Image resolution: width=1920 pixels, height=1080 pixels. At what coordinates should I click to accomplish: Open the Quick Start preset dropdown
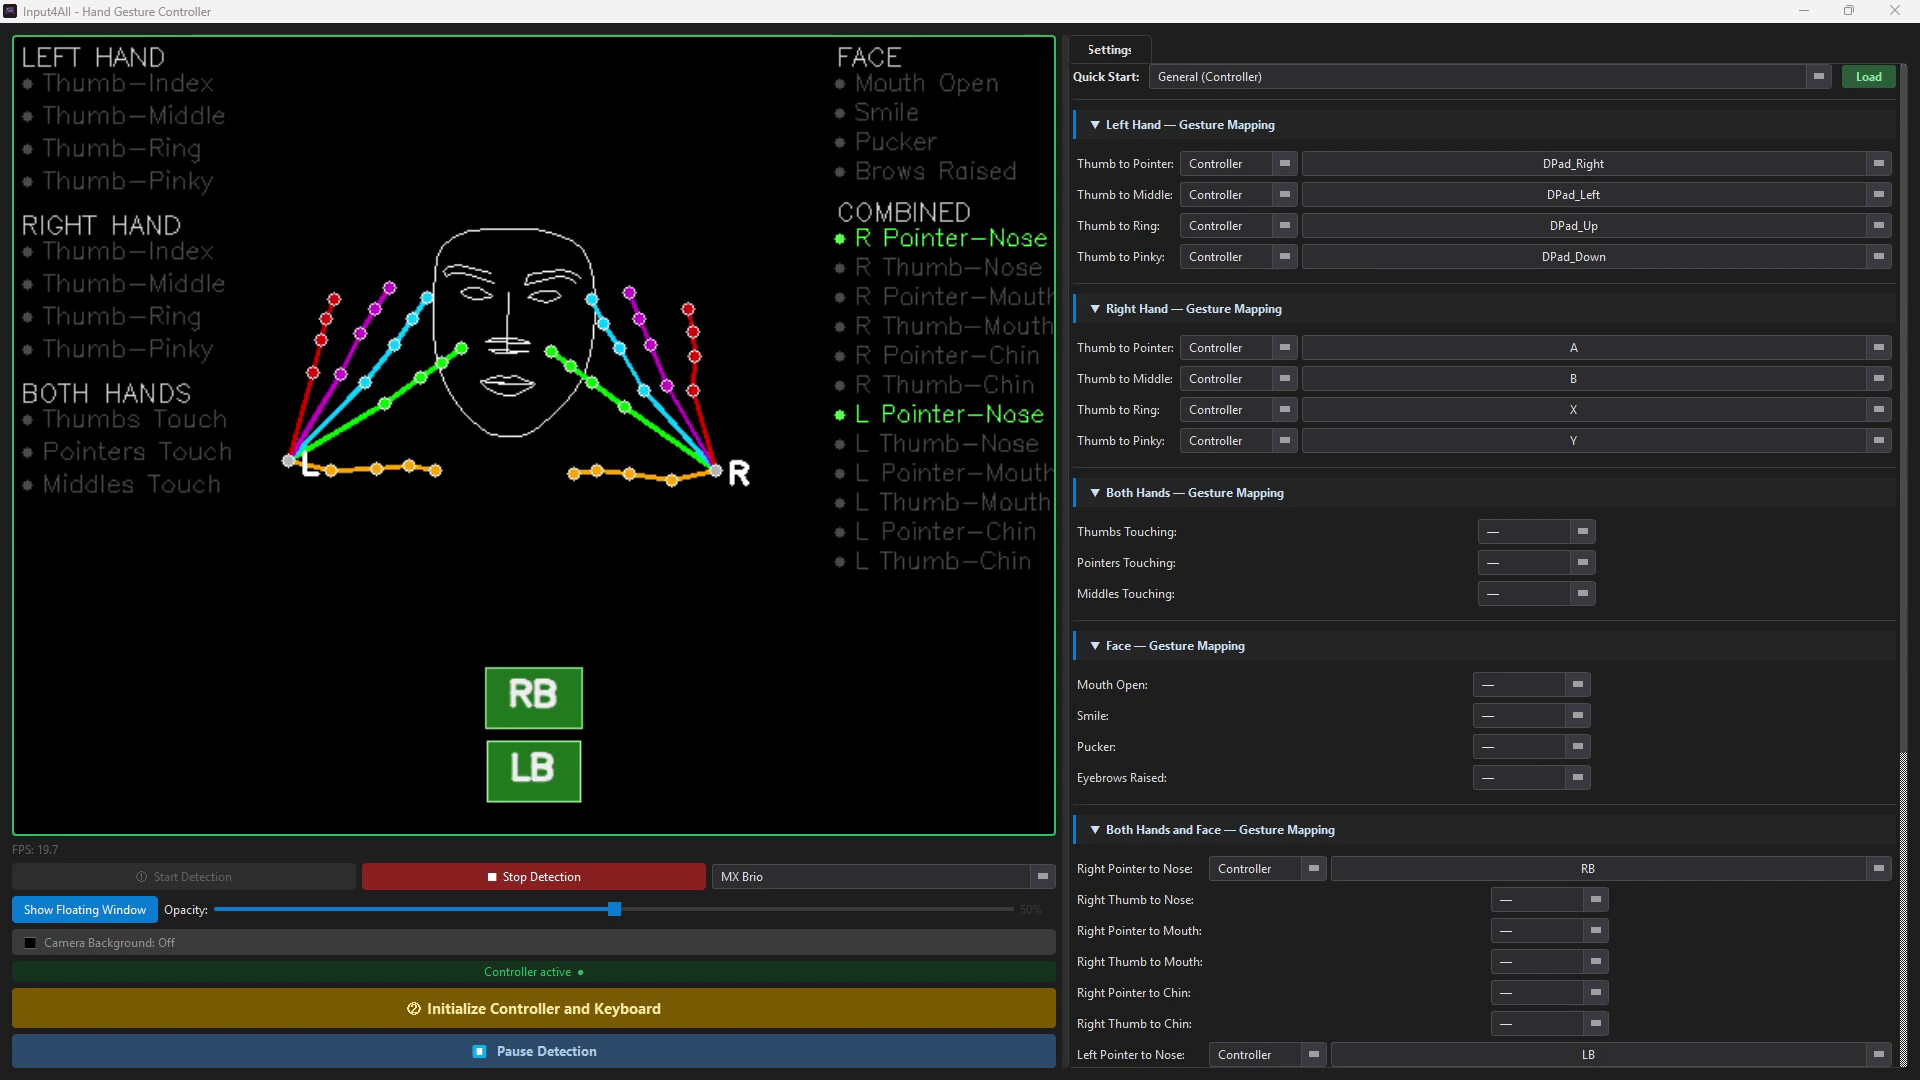pos(1491,77)
